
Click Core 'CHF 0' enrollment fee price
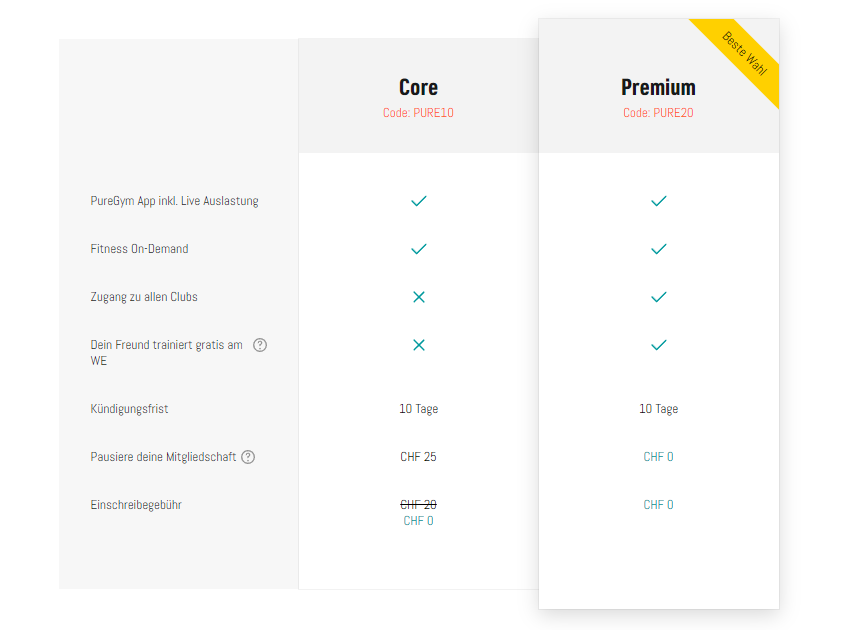pyautogui.click(x=418, y=521)
